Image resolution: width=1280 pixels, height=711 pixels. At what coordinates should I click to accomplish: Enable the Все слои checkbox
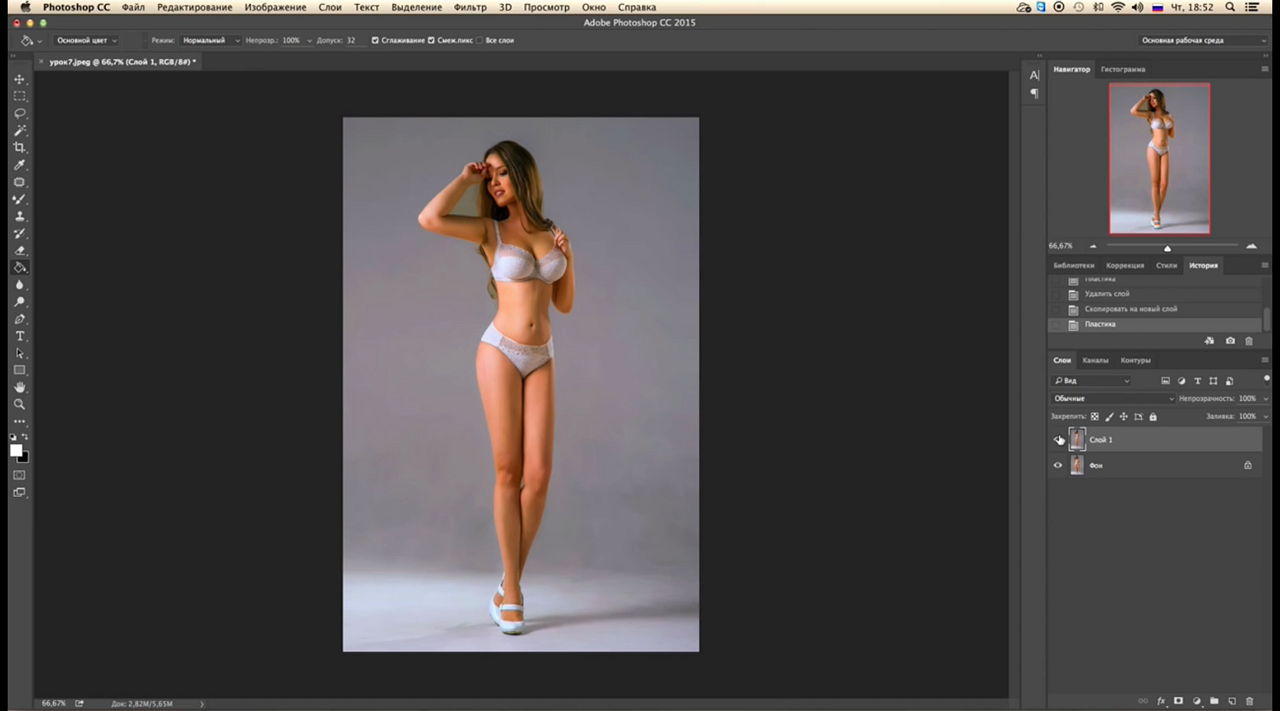[x=479, y=41]
